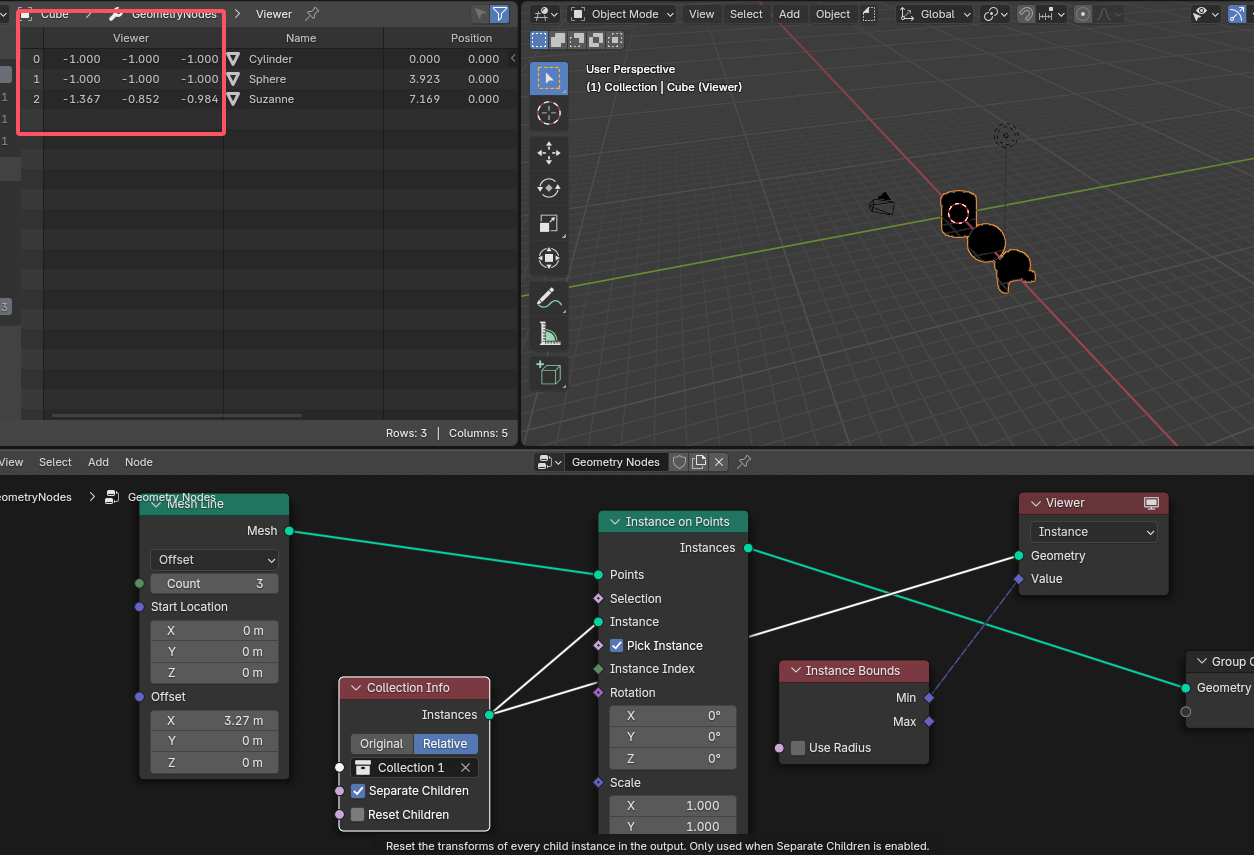
Task: Activate the 3D Cursor tool
Action: pyautogui.click(x=548, y=113)
